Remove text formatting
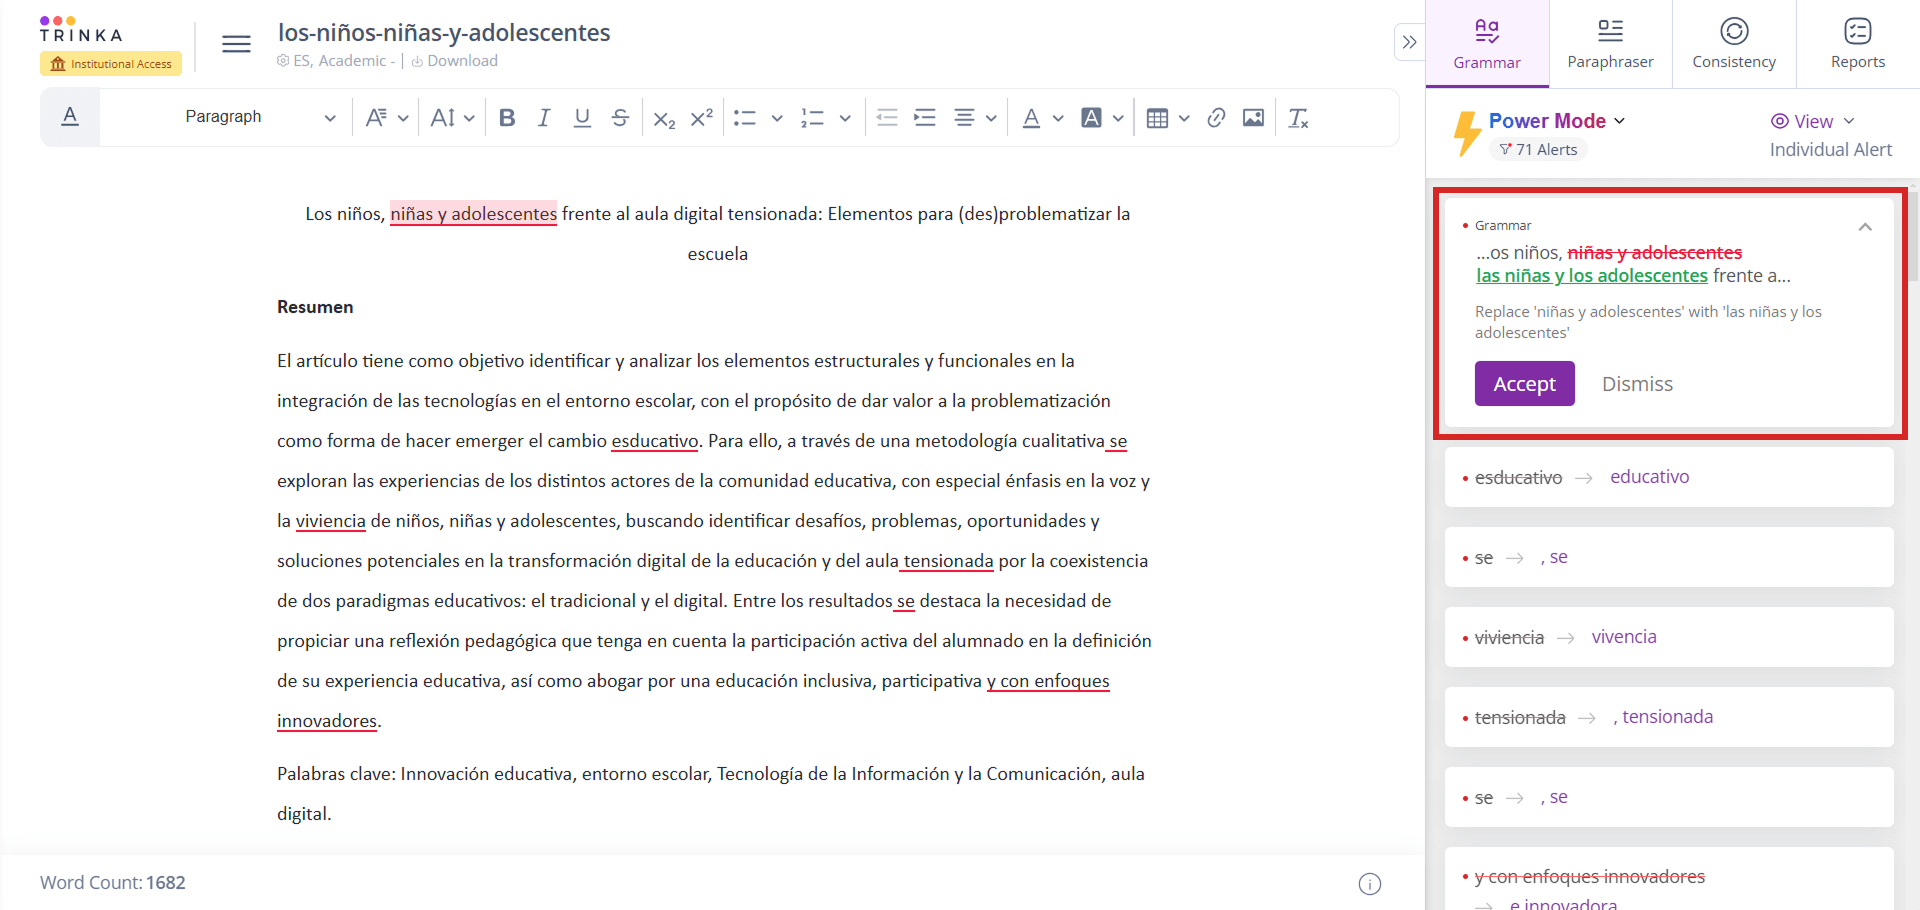 (1298, 118)
